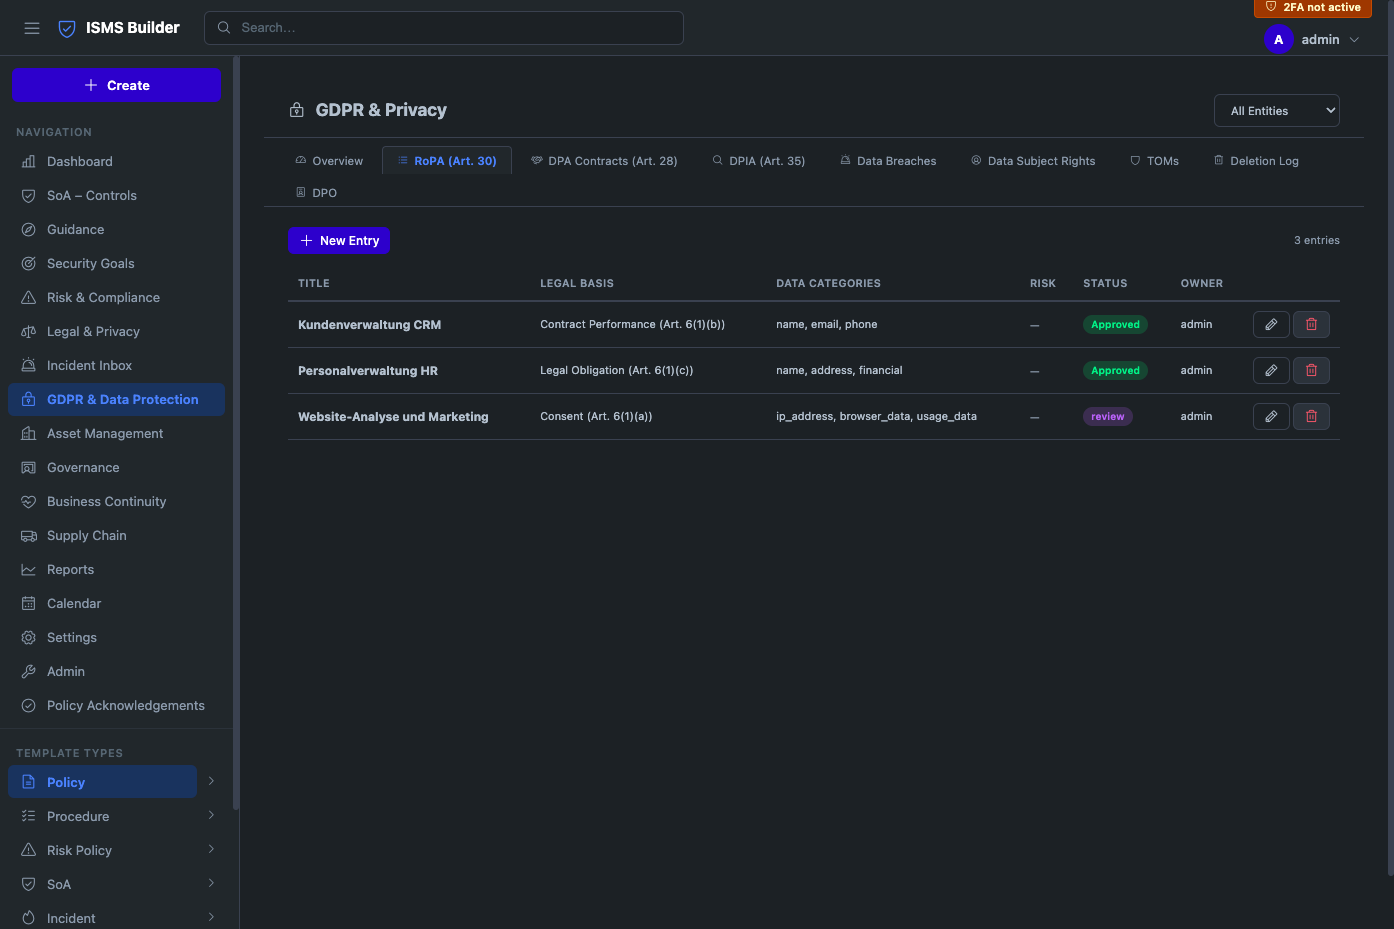Edit the Kundenverwaltung CRM entry

(x=1271, y=324)
